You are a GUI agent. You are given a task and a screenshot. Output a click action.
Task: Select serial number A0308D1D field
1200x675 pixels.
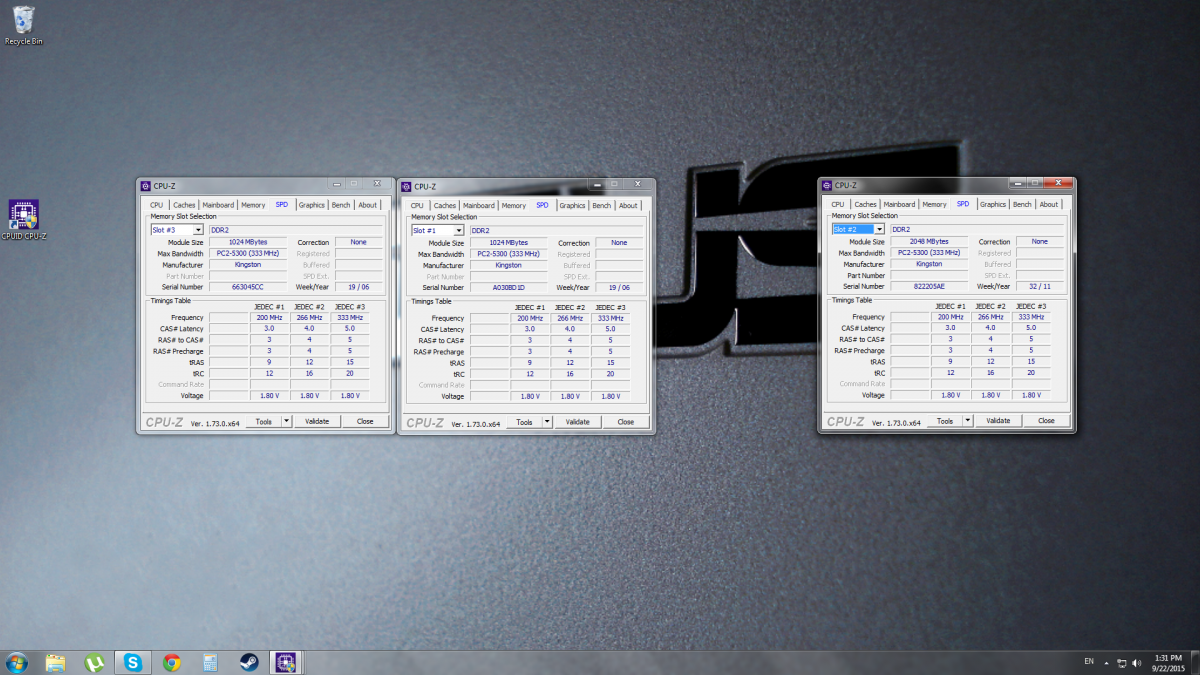[509, 287]
